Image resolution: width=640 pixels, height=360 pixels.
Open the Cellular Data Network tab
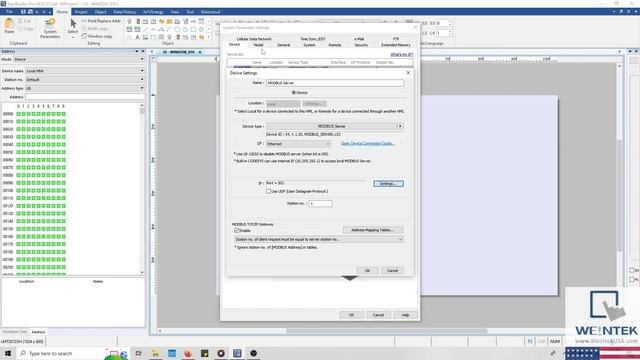click(x=254, y=39)
